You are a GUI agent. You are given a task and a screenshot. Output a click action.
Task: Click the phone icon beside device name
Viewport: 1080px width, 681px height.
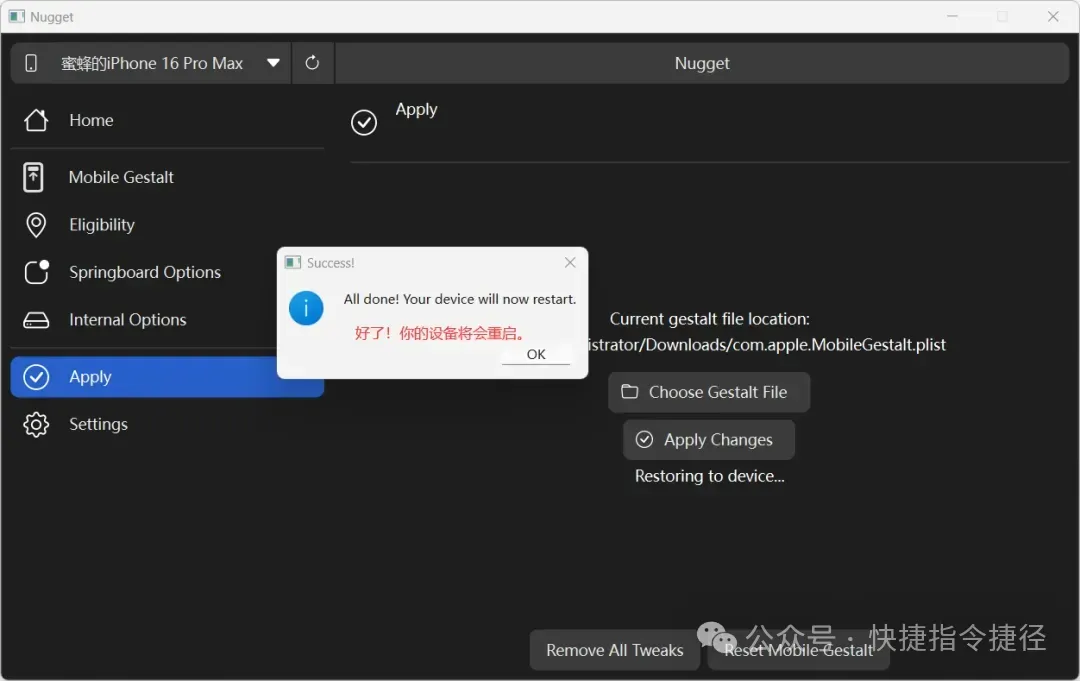31,63
